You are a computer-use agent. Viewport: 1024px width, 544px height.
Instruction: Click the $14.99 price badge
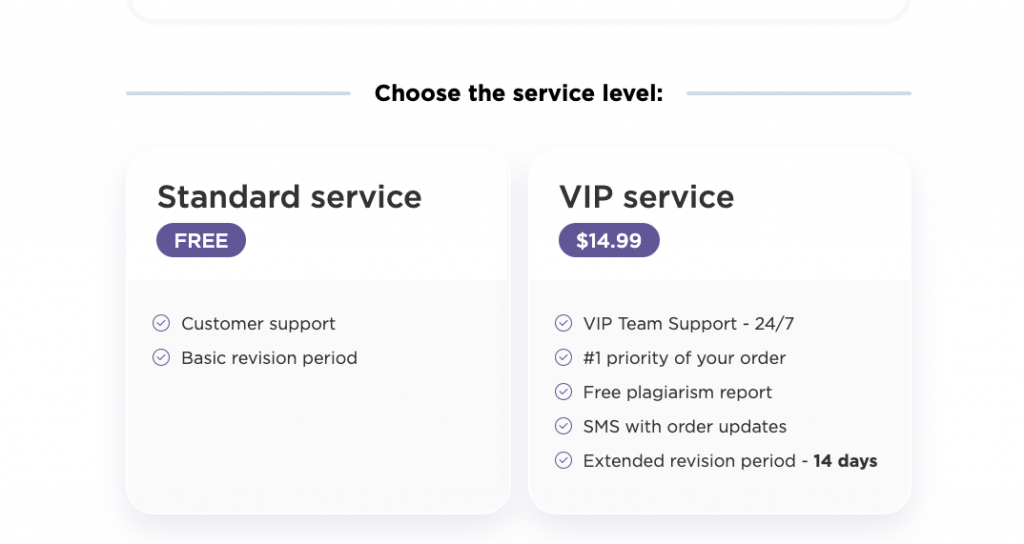609,240
